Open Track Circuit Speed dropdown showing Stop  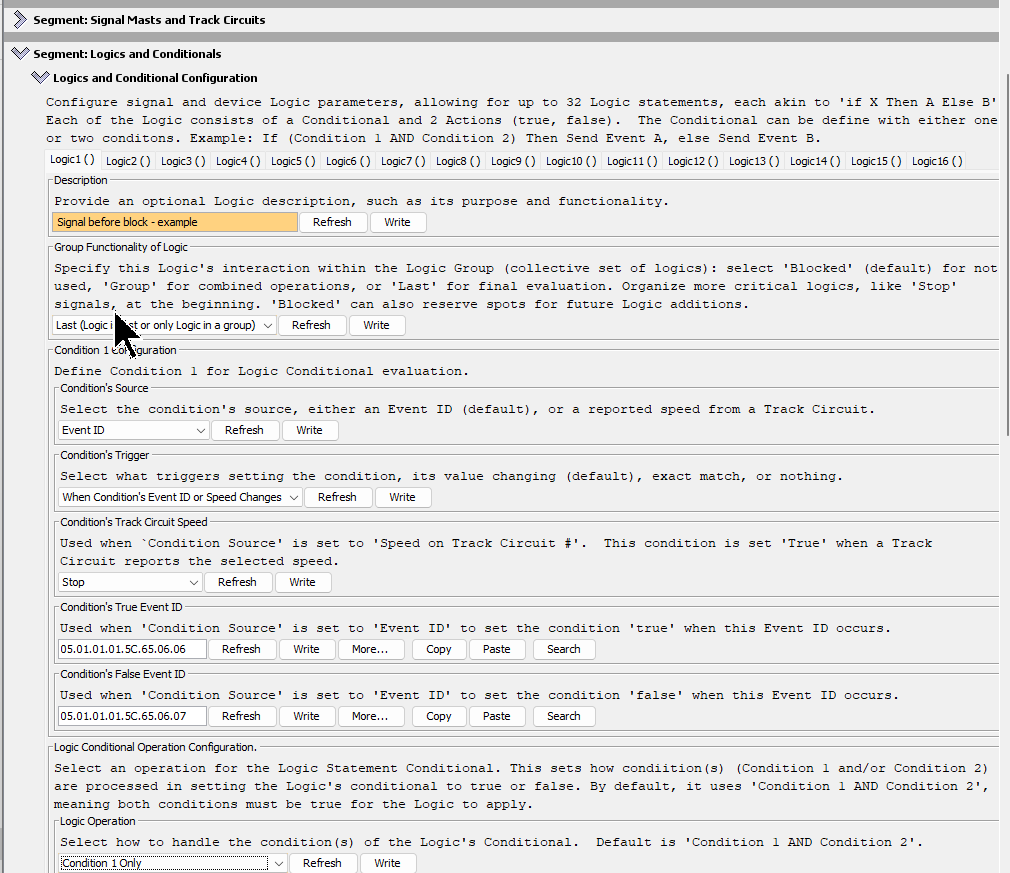coord(130,582)
